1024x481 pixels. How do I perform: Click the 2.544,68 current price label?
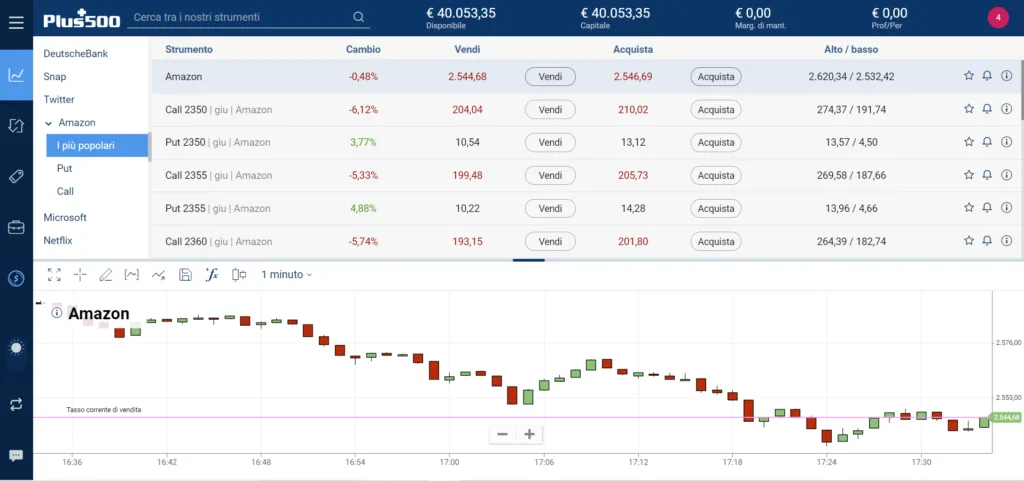coord(1006,417)
